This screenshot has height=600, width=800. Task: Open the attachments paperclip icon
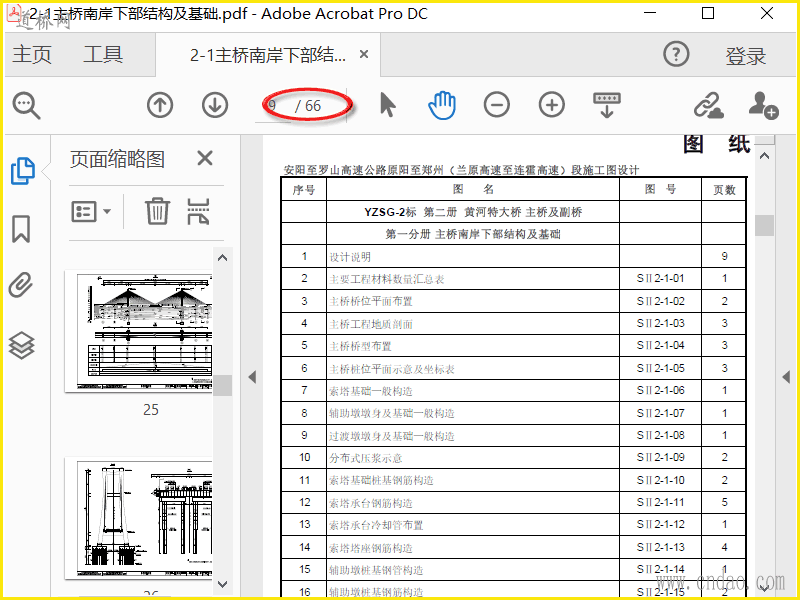pos(21,285)
